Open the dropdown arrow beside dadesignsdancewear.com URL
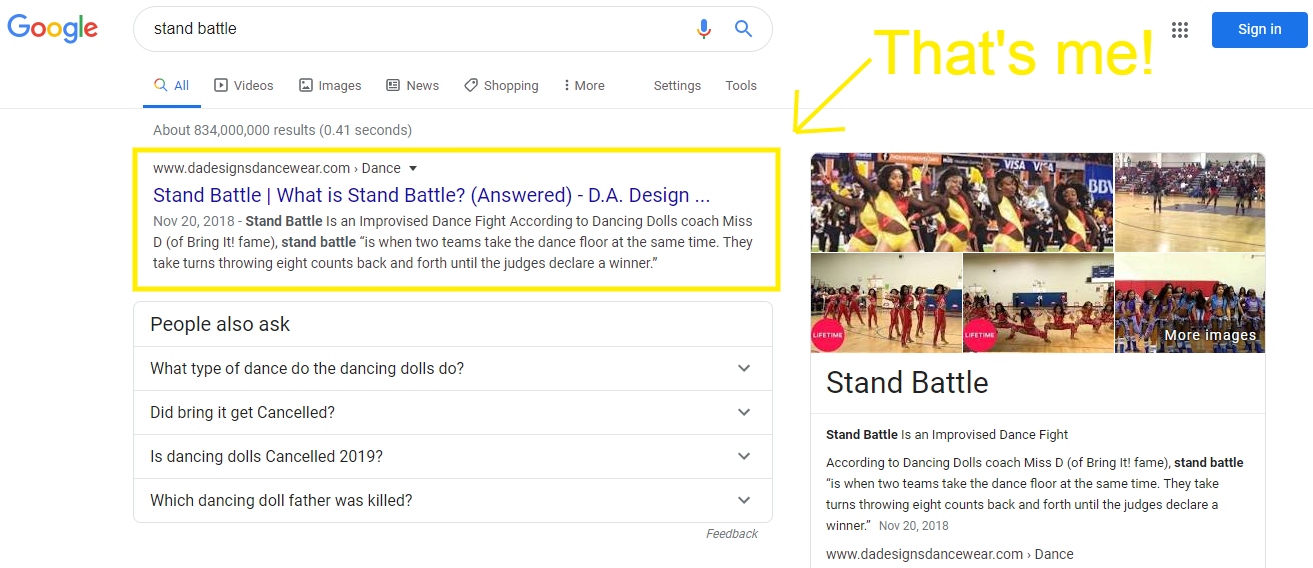Viewport: 1313px width, 568px height. 413,169
